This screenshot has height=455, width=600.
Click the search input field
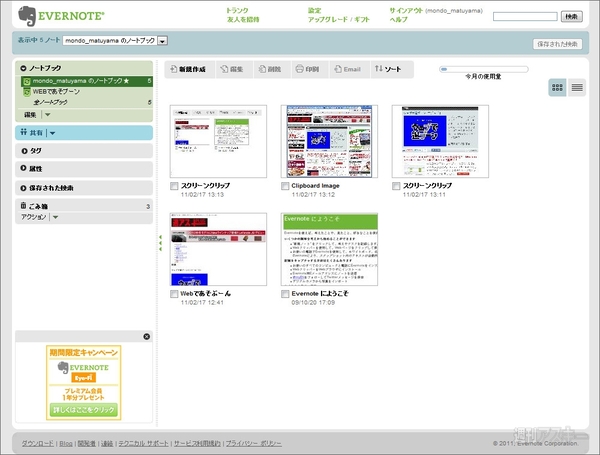[525, 16]
